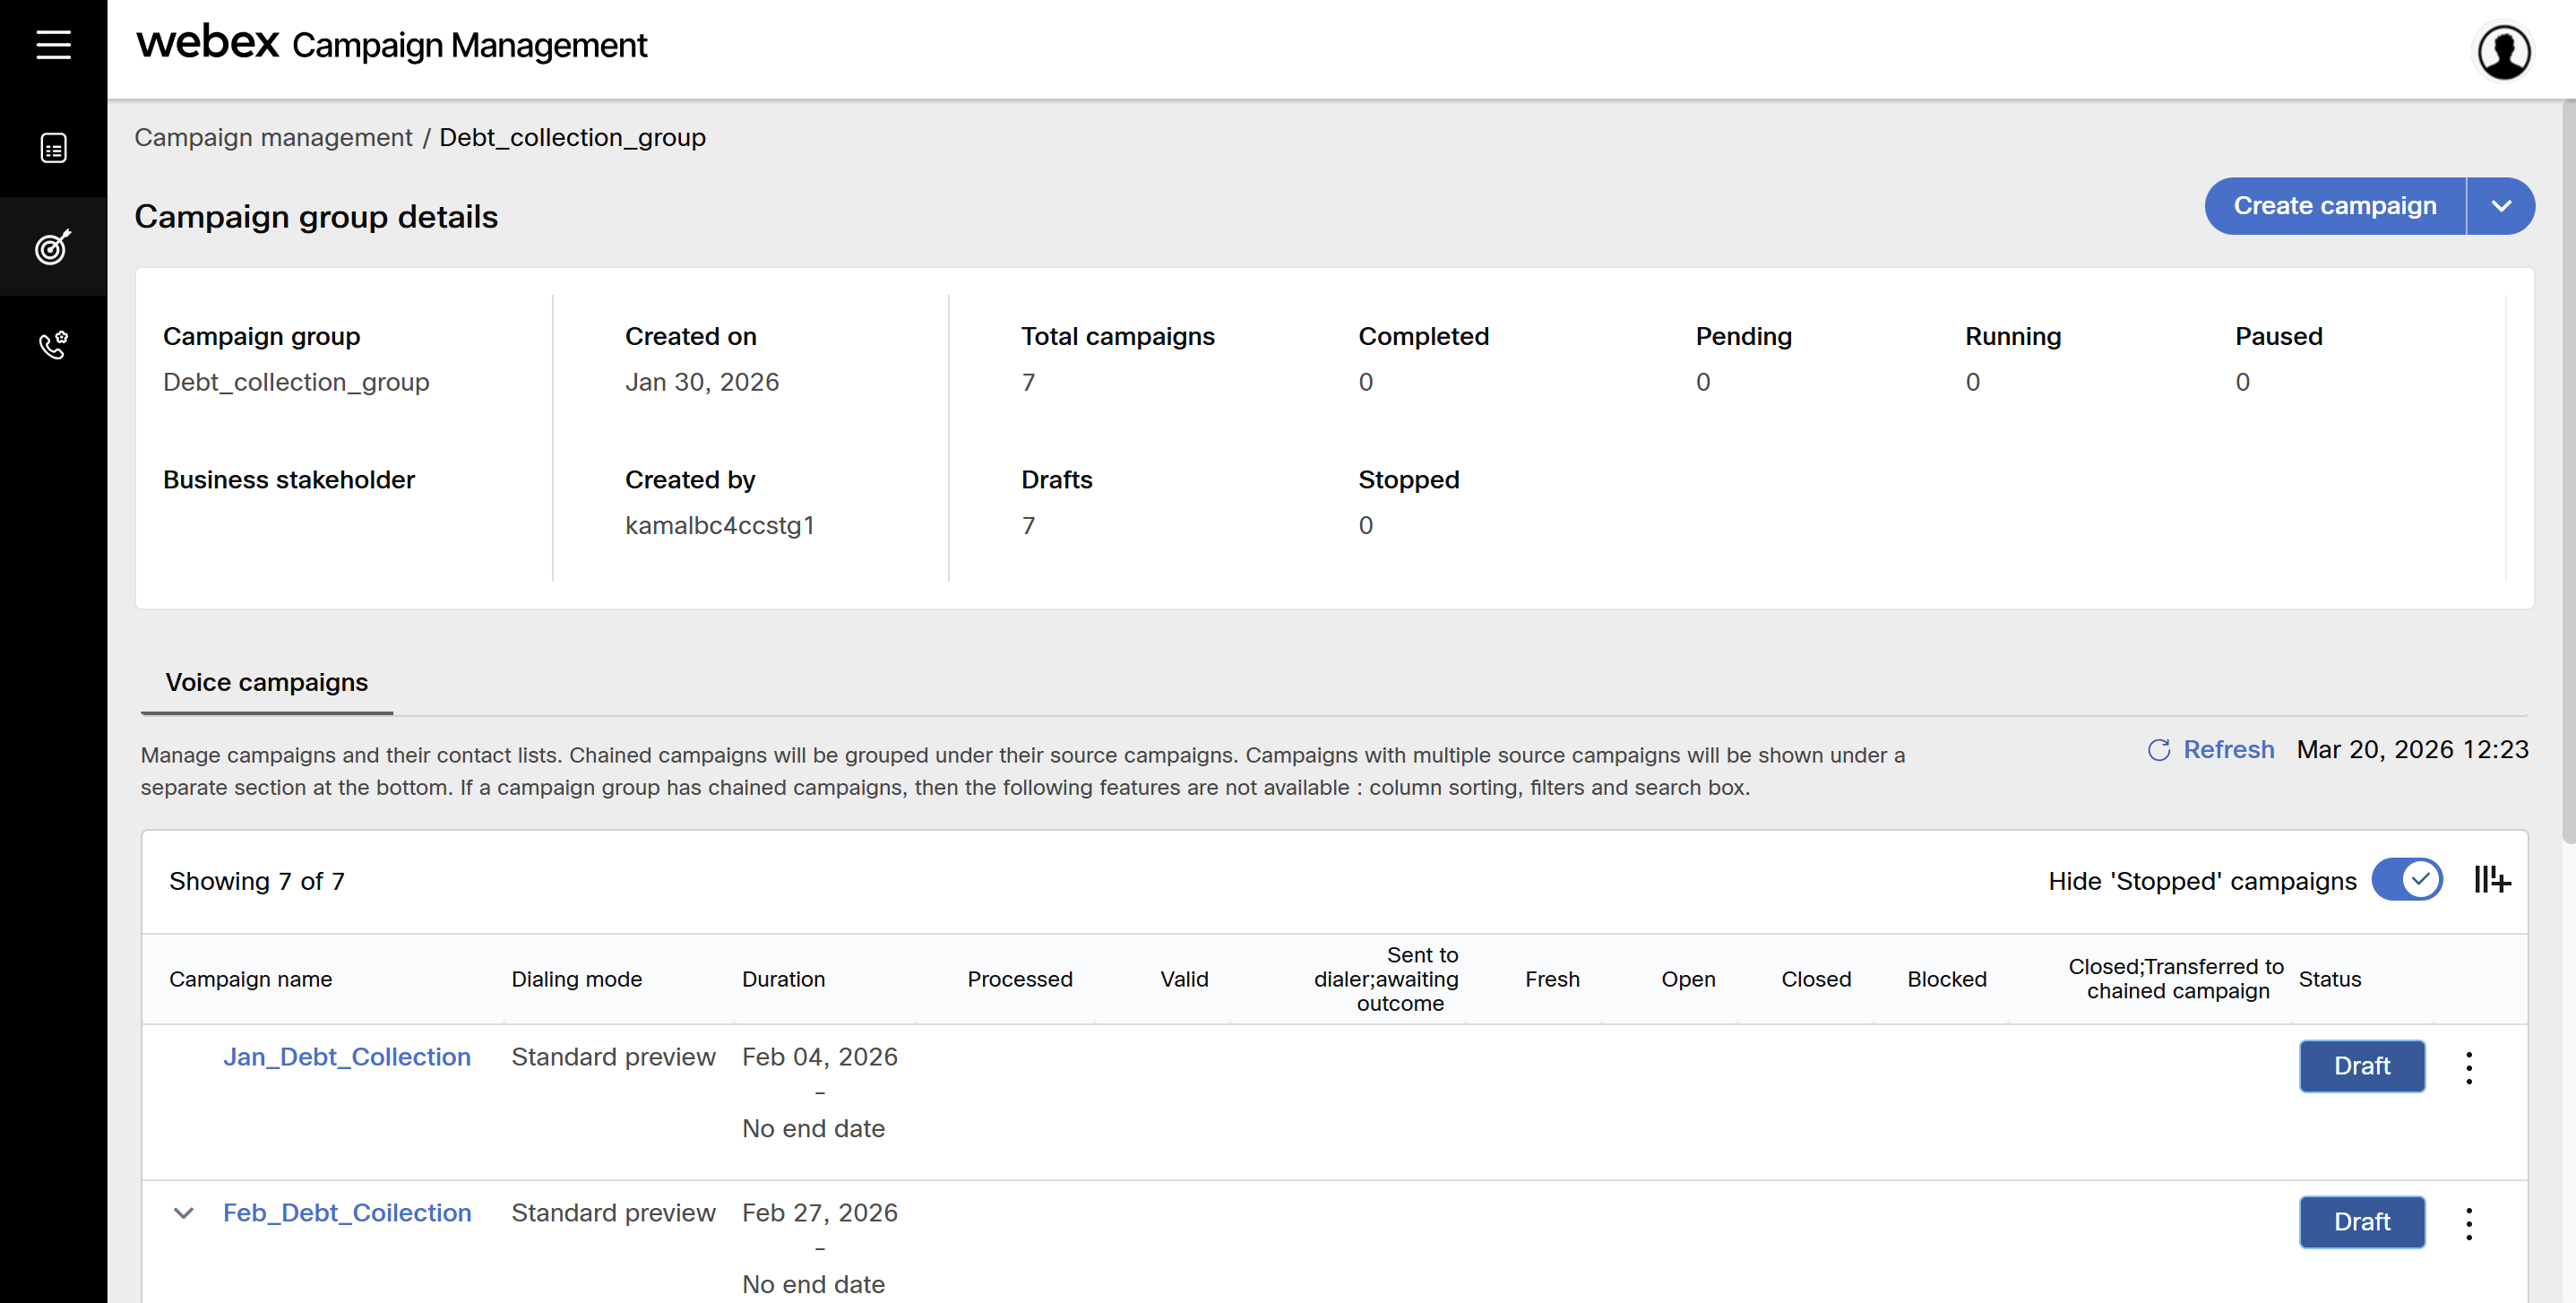
Task: Click the list icon in left sidebar
Action: pyautogui.click(x=53, y=148)
